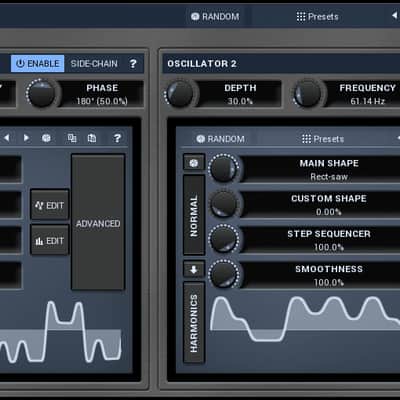Adjust the PHASE knob
Image resolution: width=400 pixels, height=400 pixels.
41,93
